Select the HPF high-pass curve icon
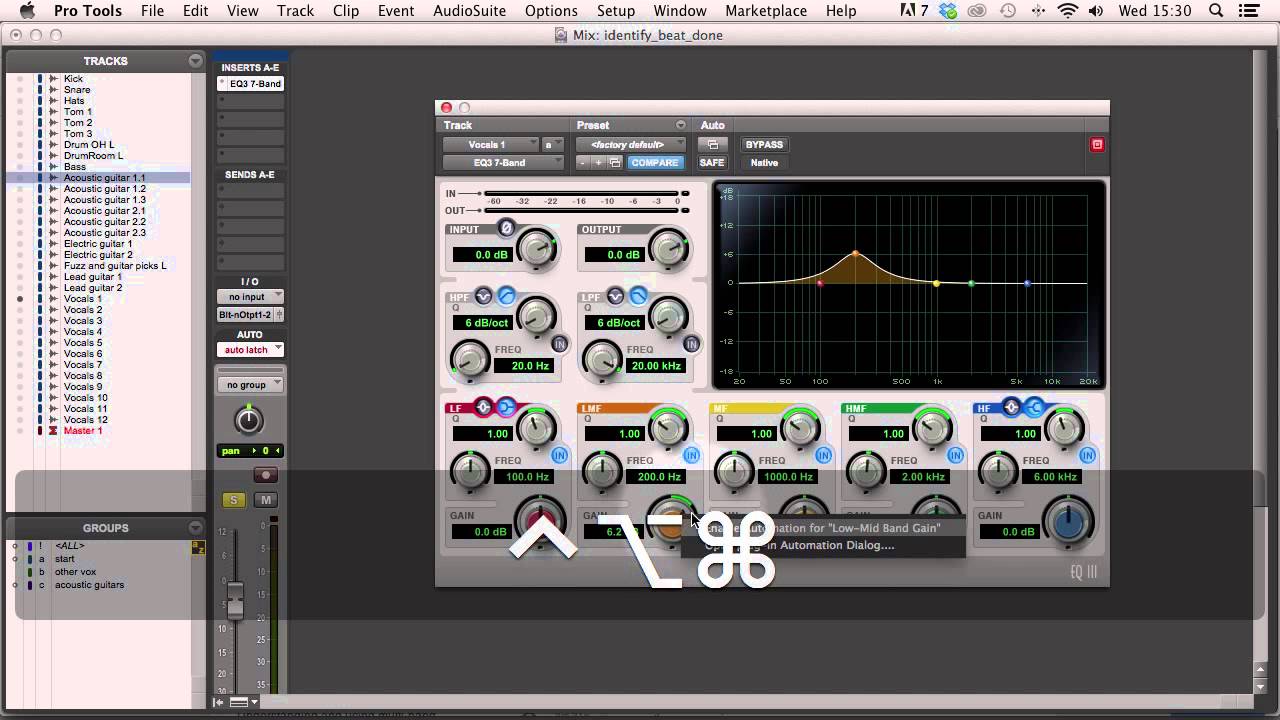Viewport: 1280px width, 720px height. pyautogui.click(x=506, y=296)
